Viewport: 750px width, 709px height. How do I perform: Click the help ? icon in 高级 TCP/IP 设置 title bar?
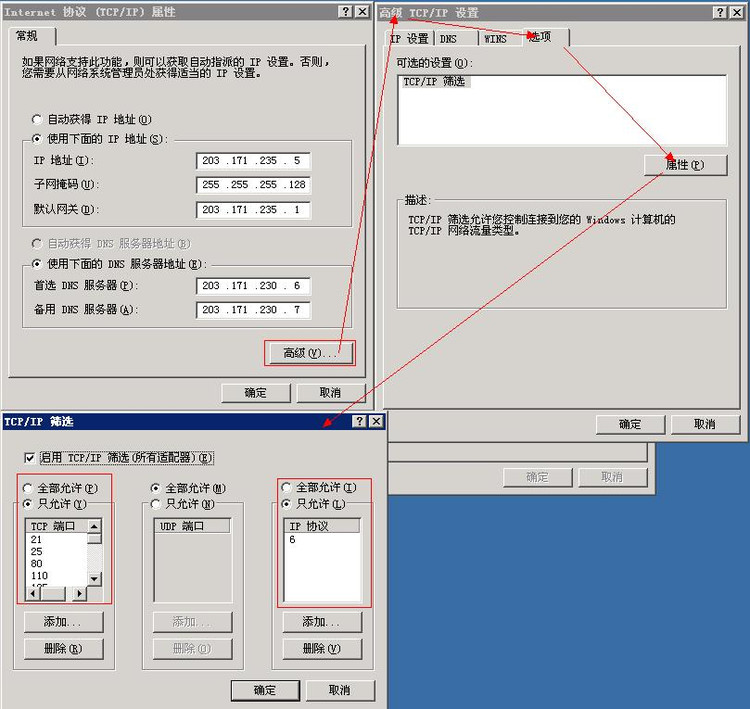[720, 12]
